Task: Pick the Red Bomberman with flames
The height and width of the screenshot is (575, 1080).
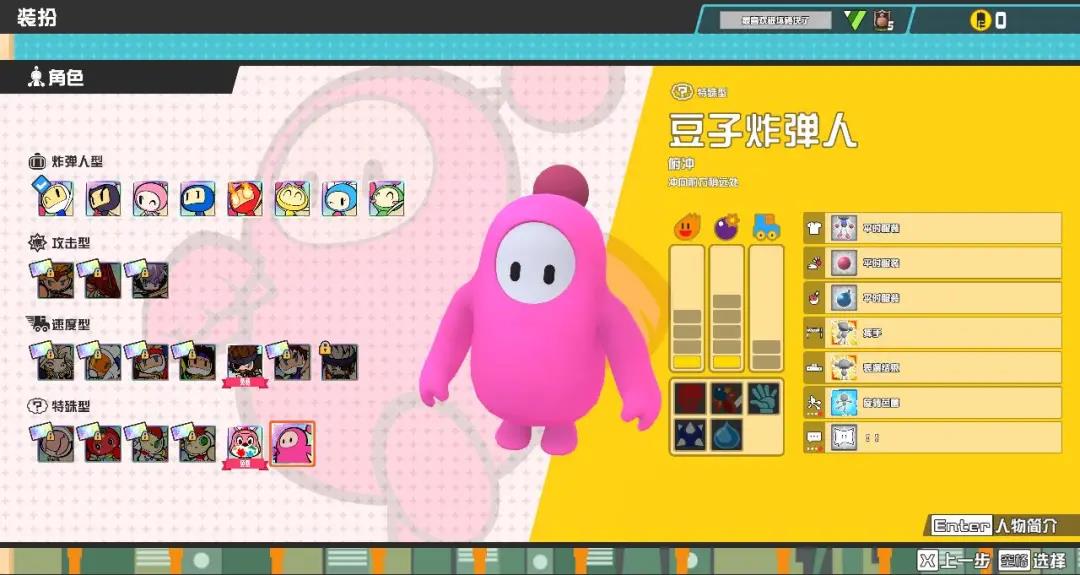Action: (245, 199)
